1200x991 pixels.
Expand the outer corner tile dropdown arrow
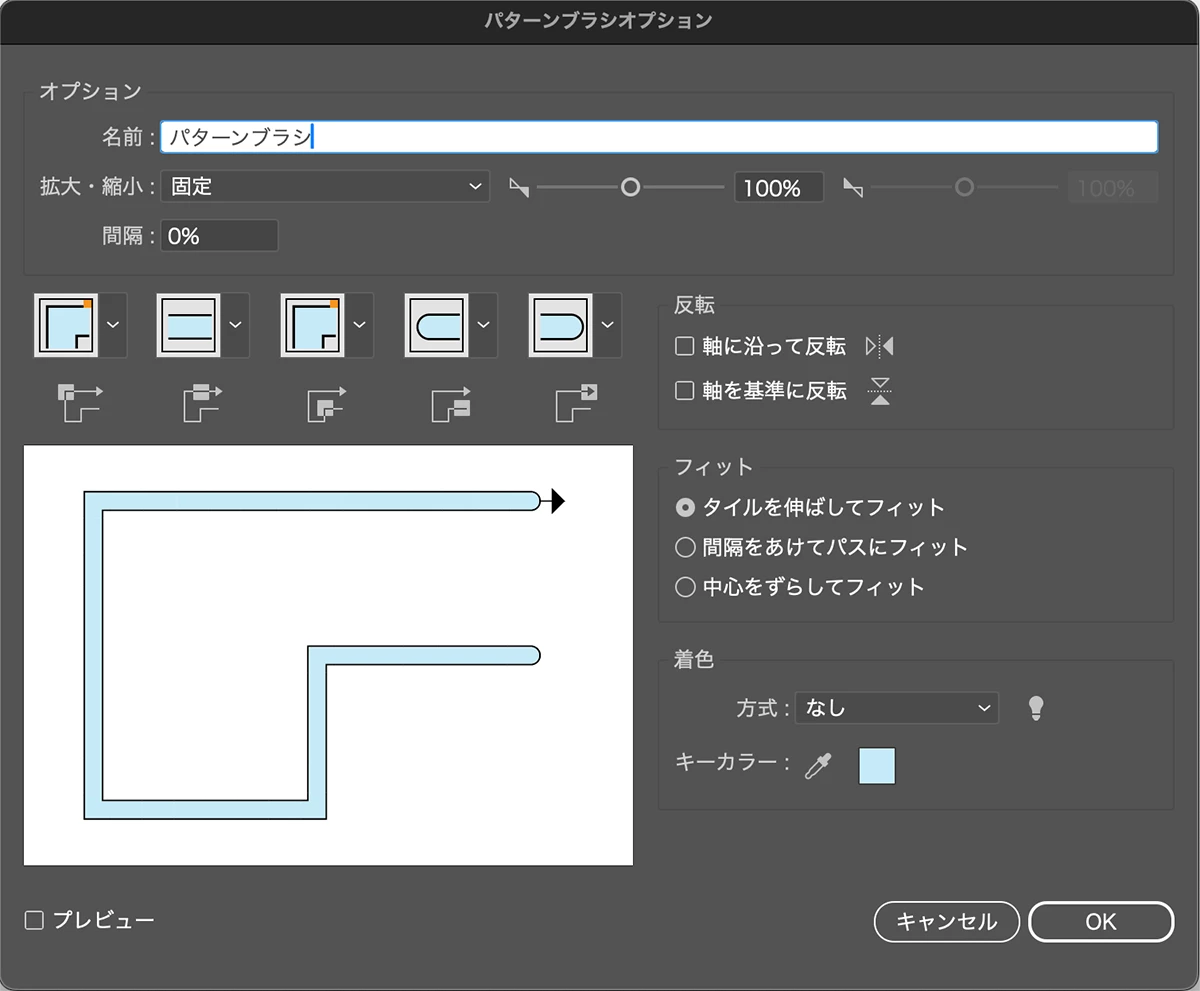point(113,325)
